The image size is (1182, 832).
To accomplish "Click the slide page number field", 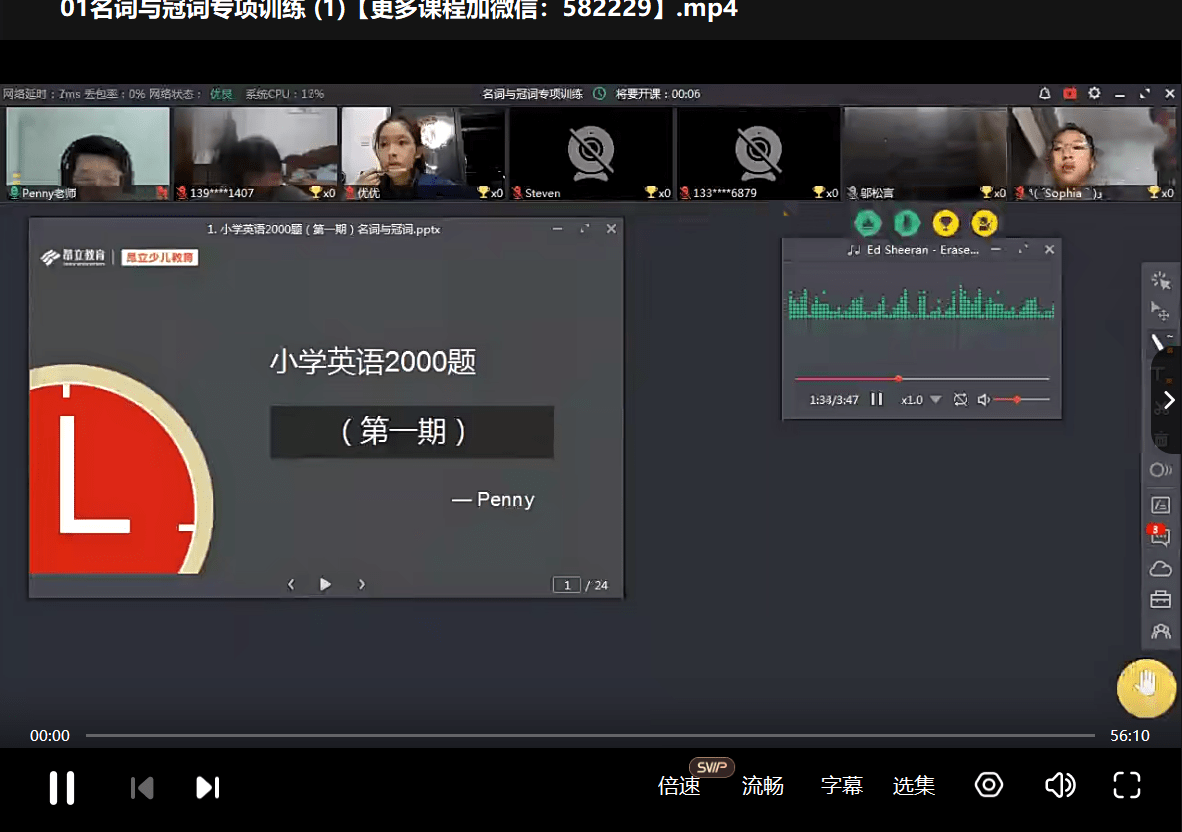I will (567, 585).
